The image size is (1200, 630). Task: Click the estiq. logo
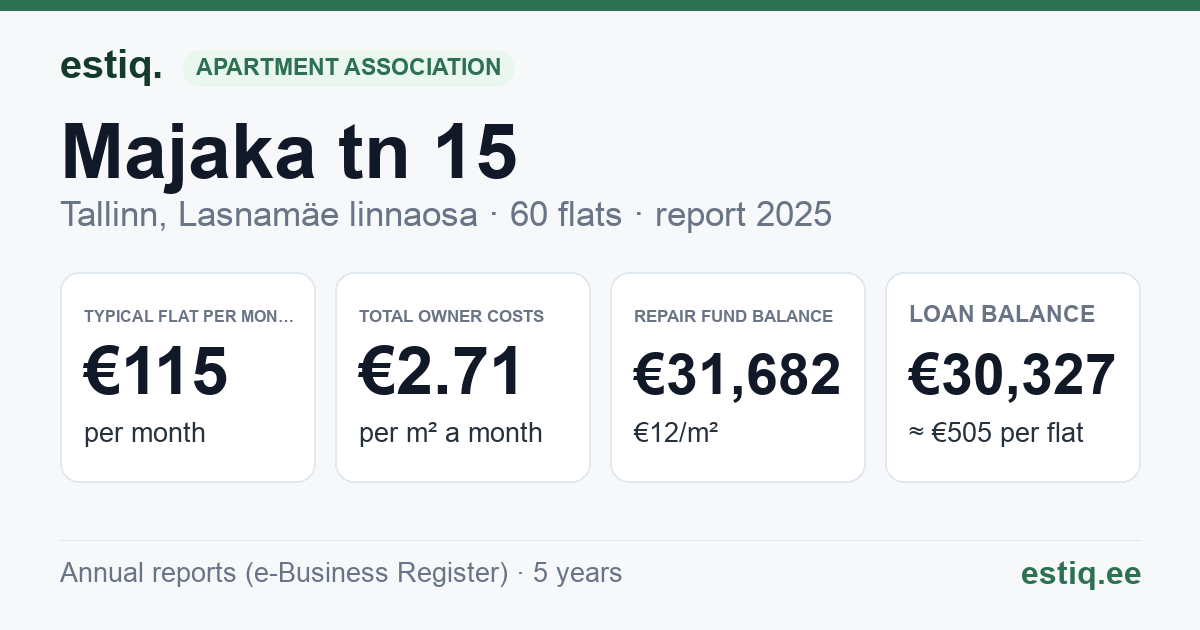[111, 67]
